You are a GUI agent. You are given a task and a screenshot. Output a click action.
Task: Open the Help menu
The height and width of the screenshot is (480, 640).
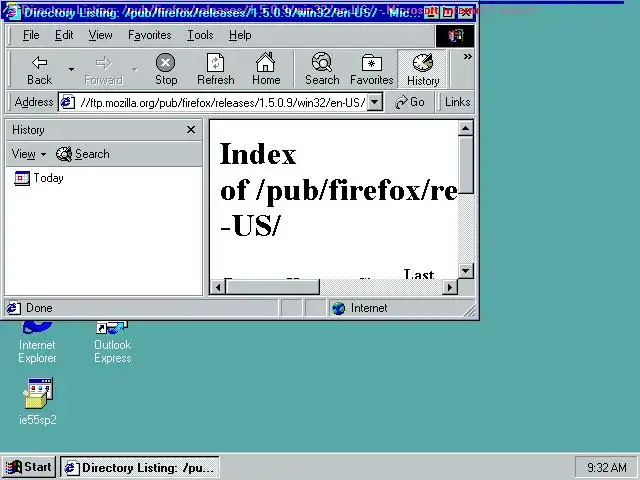[240, 35]
